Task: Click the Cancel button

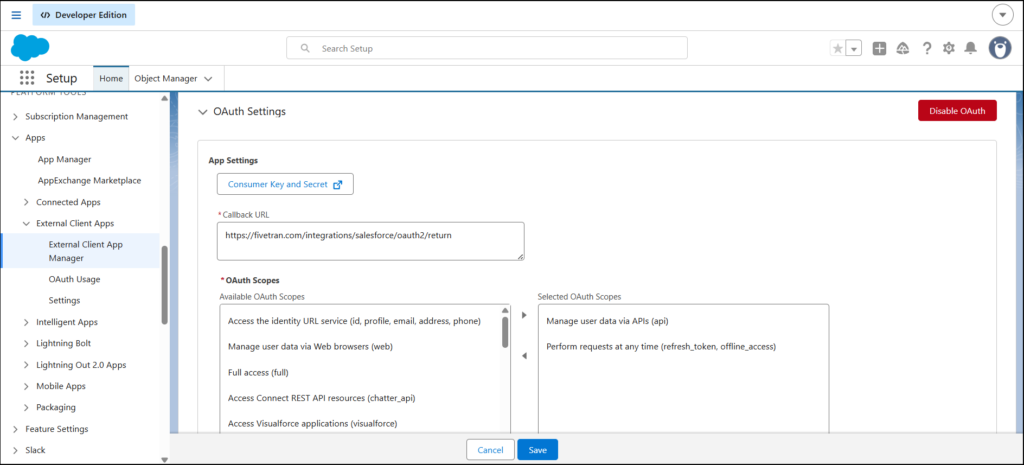Action: [490, 450]
